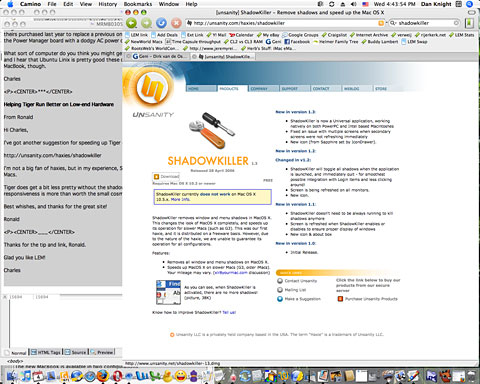Open the Make a Suggestion quick link
Image resolution: width=480 pixels, height=384 pixels.
tap(299, 299)
